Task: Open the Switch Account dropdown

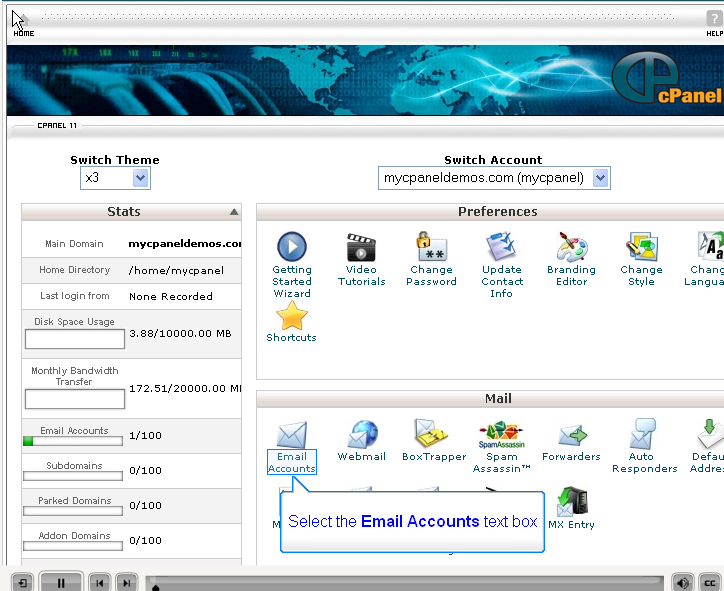Action: tap(494, 178)
